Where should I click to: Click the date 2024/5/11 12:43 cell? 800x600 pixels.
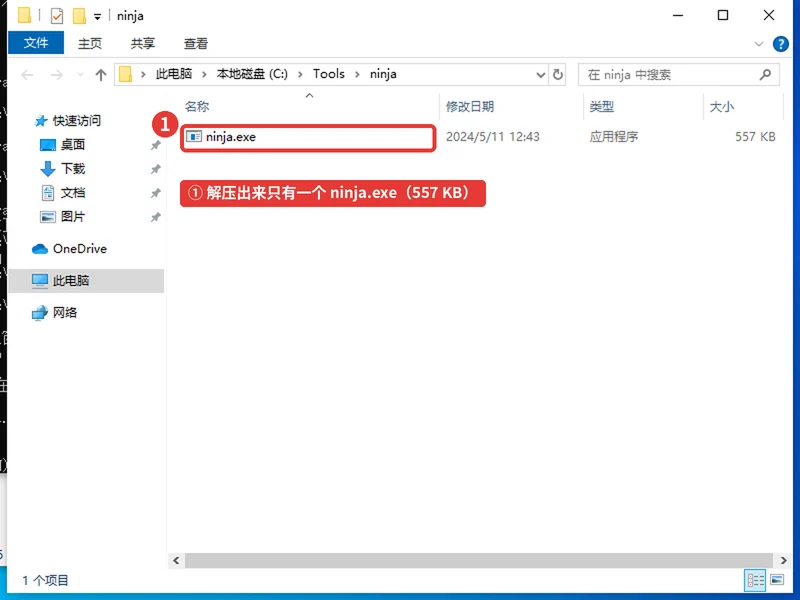(492, 137)
